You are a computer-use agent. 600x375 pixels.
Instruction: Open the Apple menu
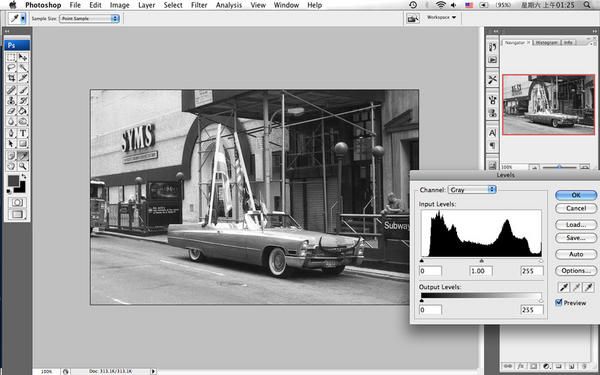point(12,5)
